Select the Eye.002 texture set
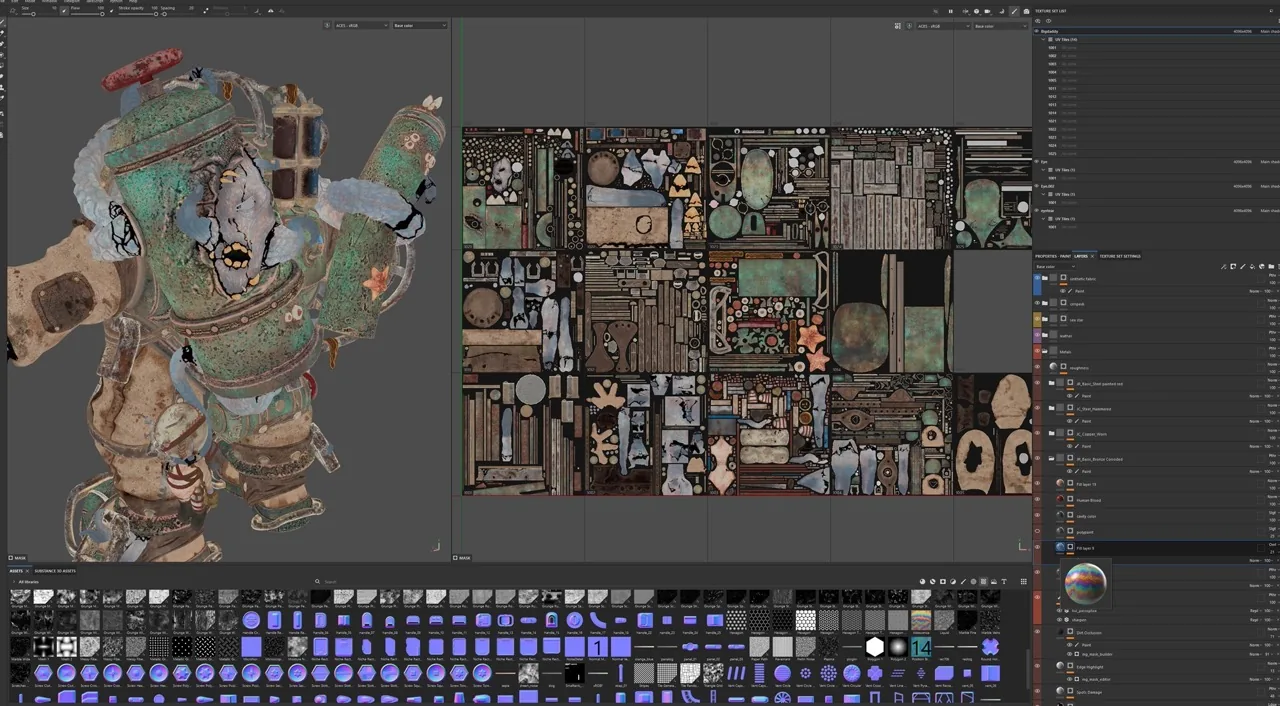The height and width of the screenshot is (706, 1280). [1156, 186]
